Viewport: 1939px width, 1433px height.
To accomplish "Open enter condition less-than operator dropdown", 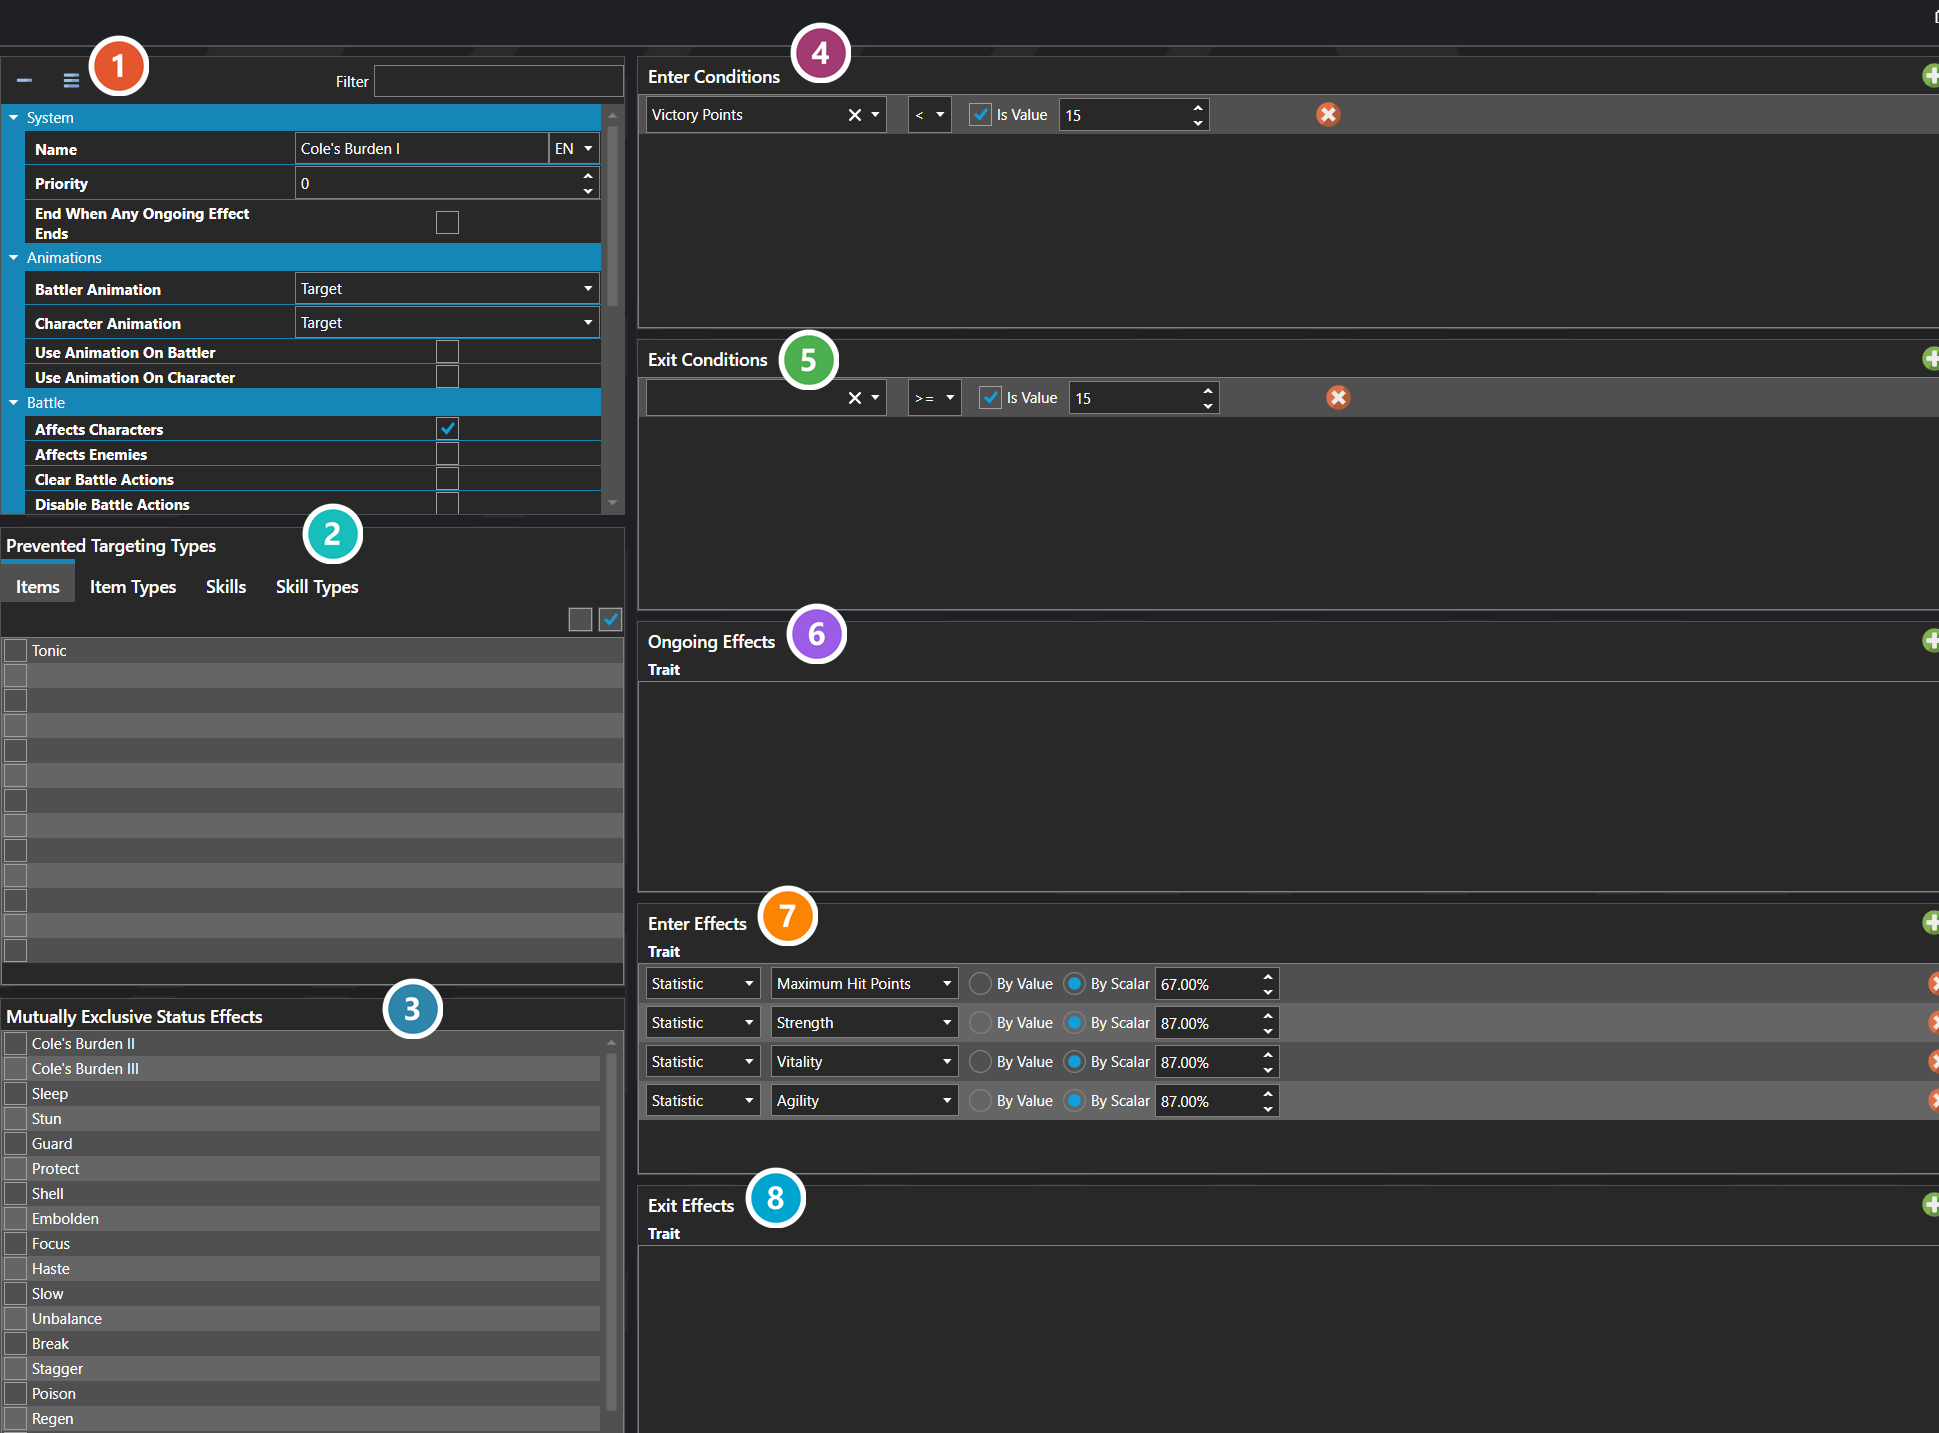I will pos(930,115).
